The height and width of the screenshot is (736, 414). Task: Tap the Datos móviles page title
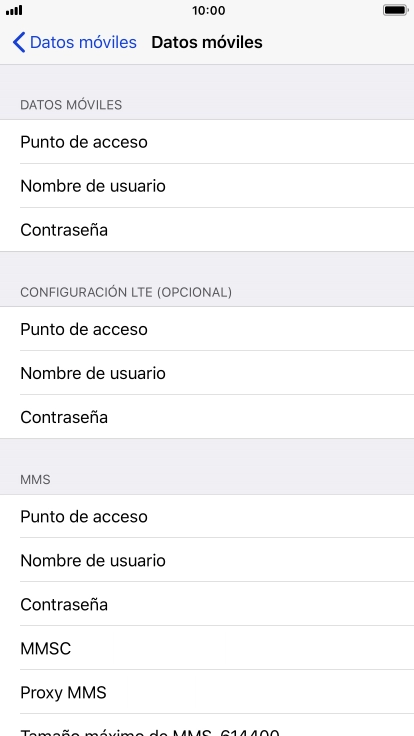coord(207,42)
